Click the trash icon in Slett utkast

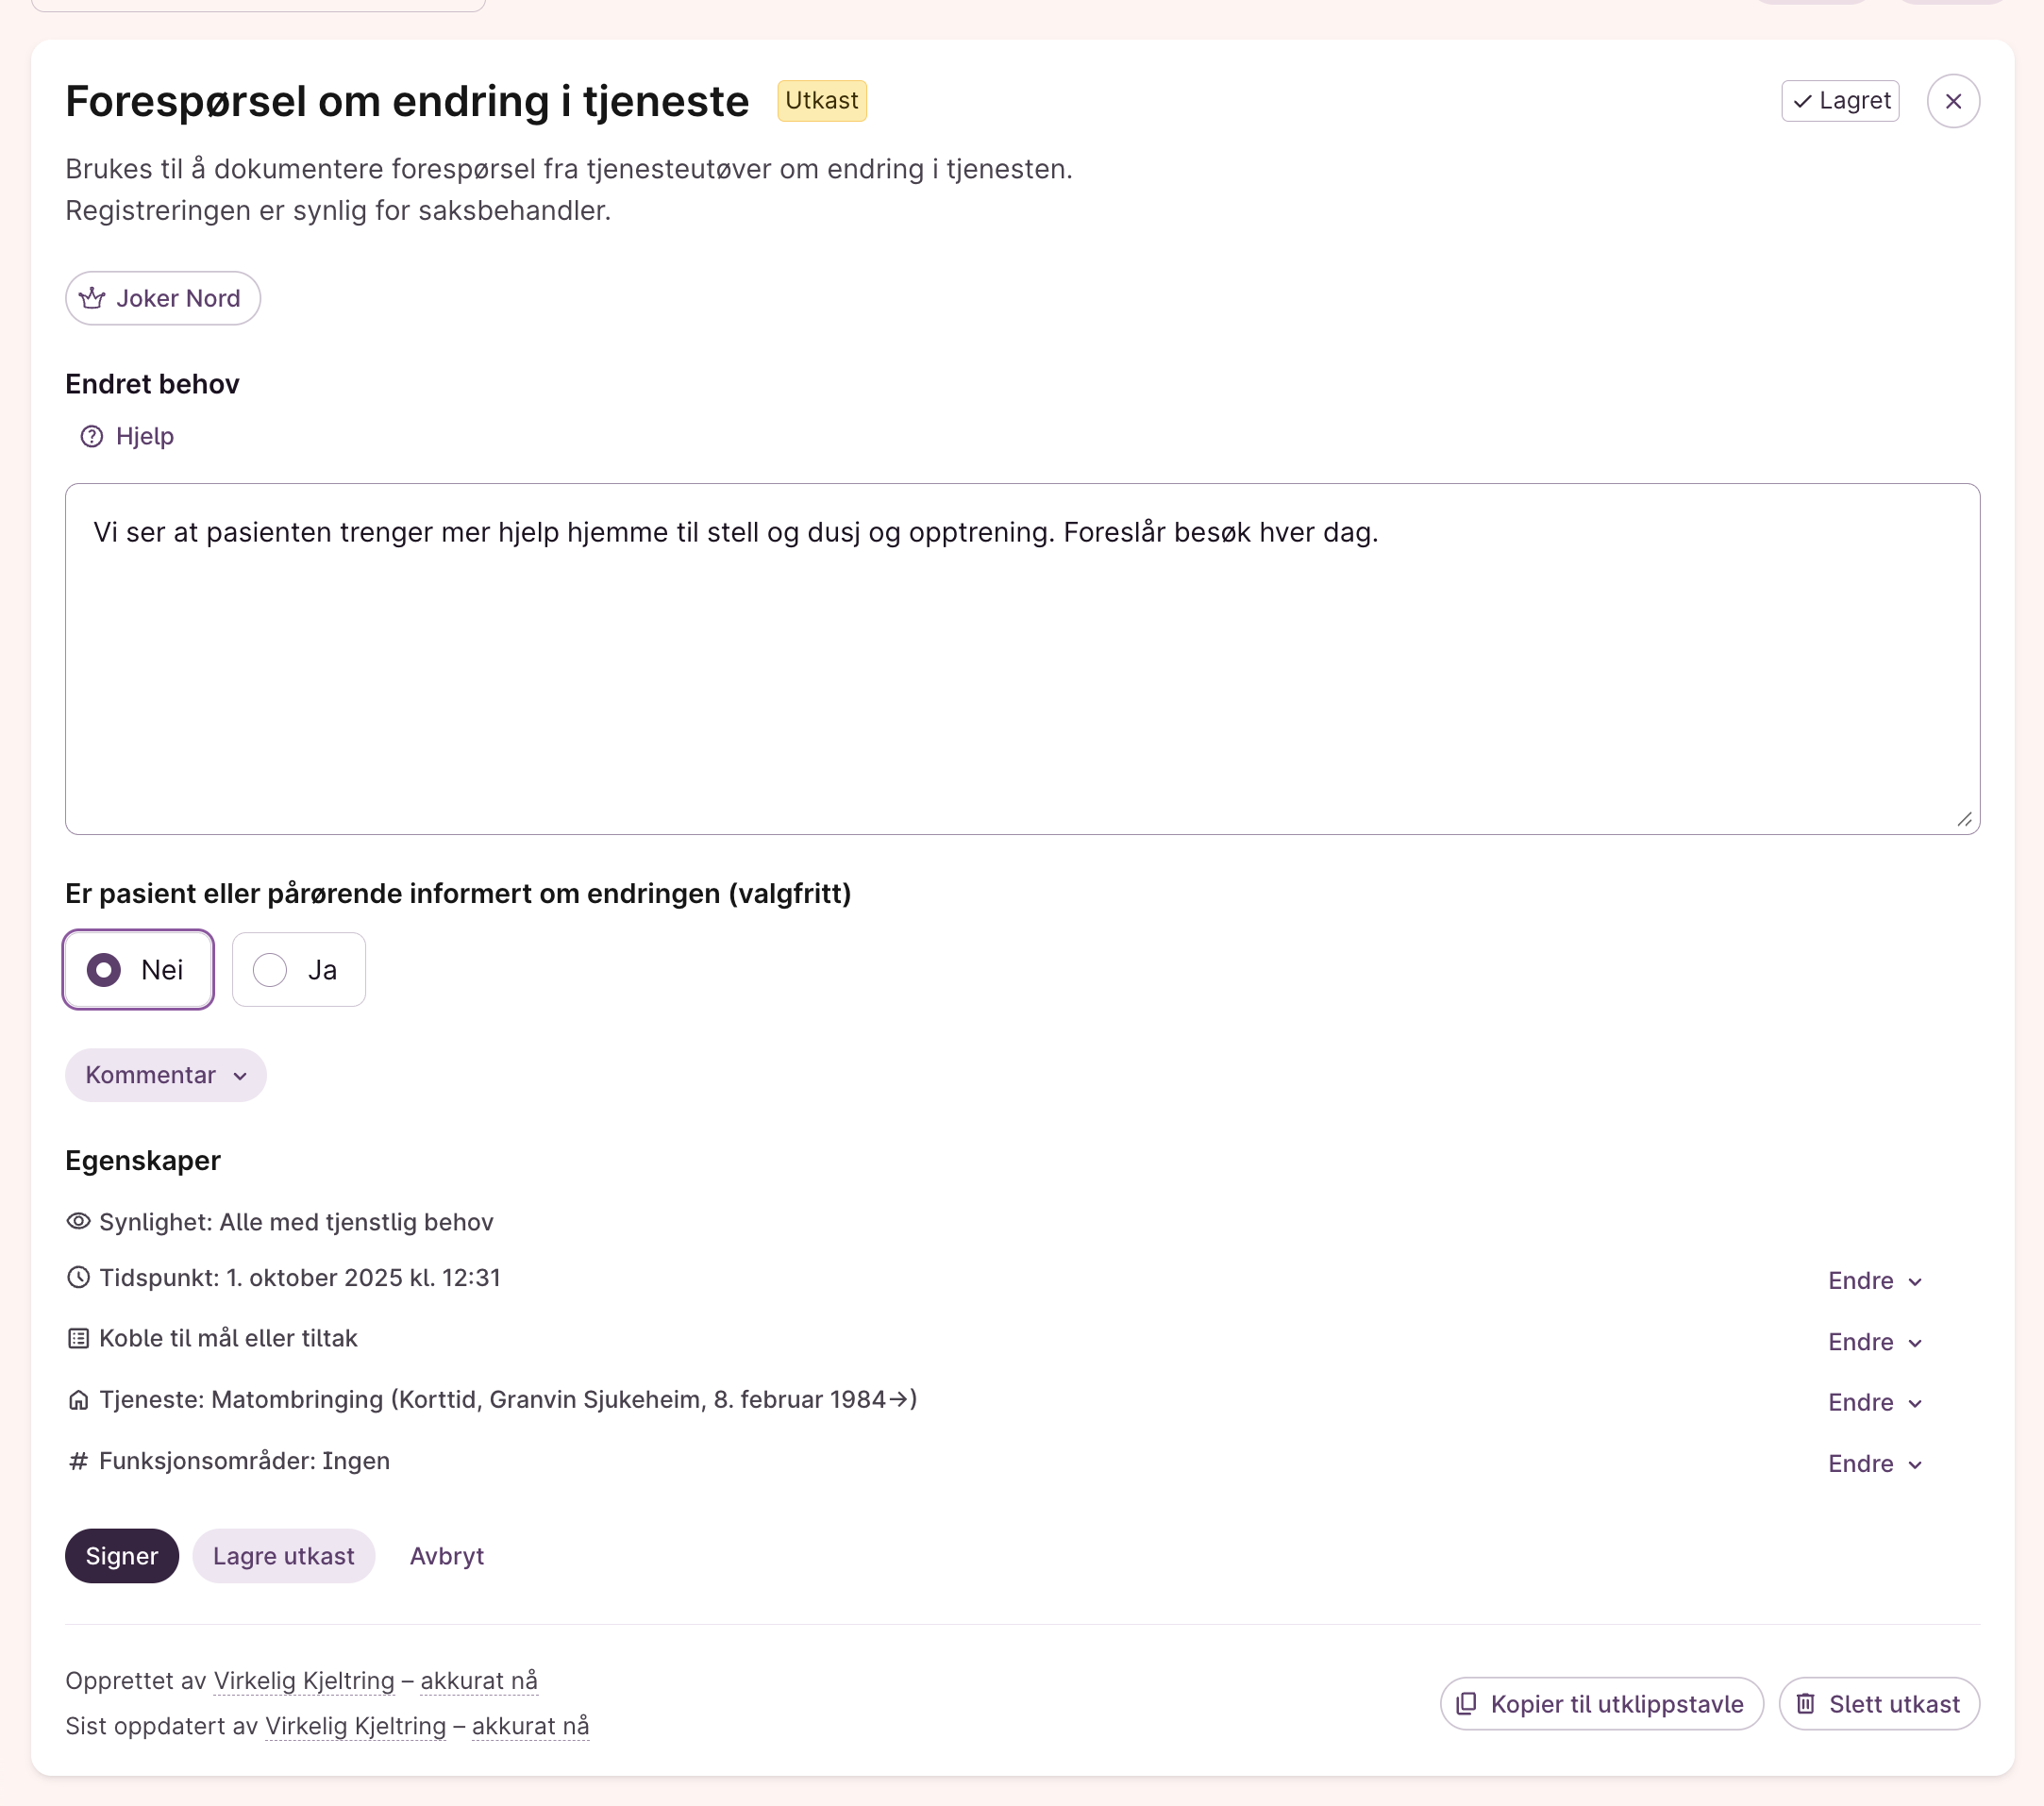pos(1805,1703)
